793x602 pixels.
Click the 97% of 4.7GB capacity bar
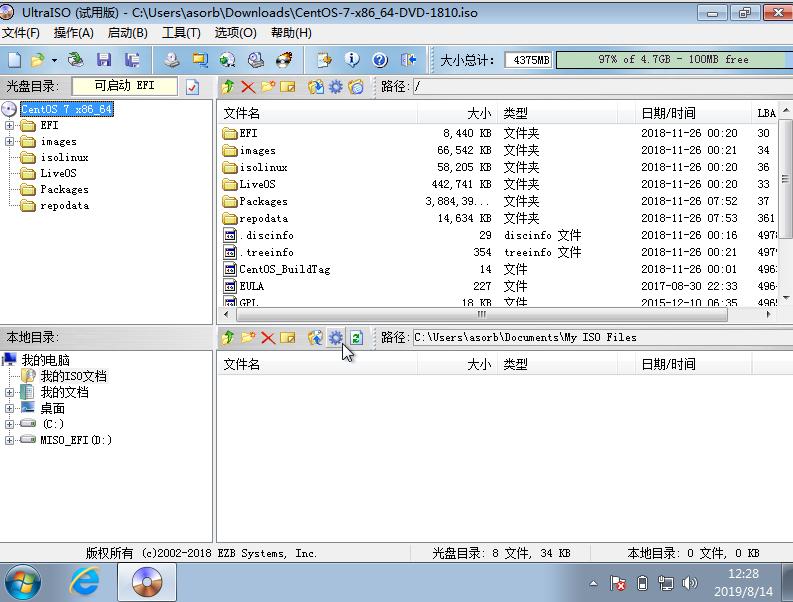pos(674,60)
